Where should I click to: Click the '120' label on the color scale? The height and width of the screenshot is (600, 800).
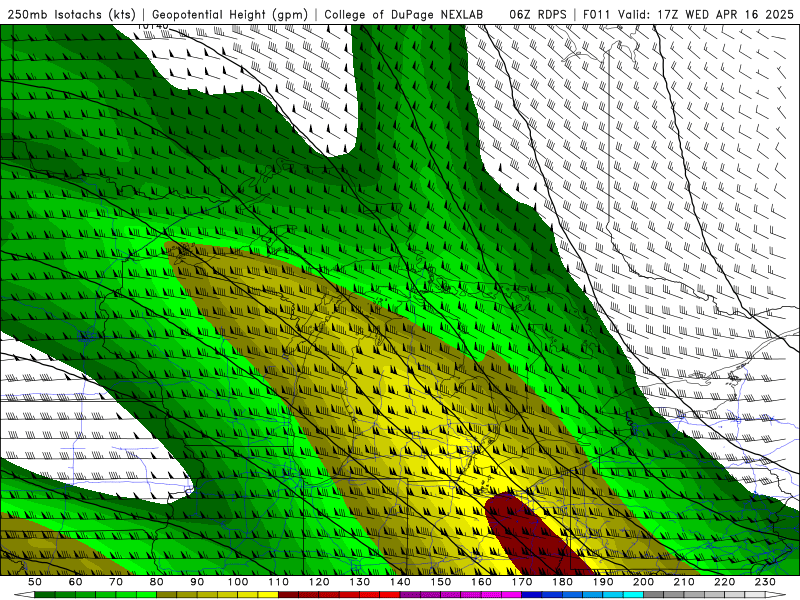tap(319, 582)
